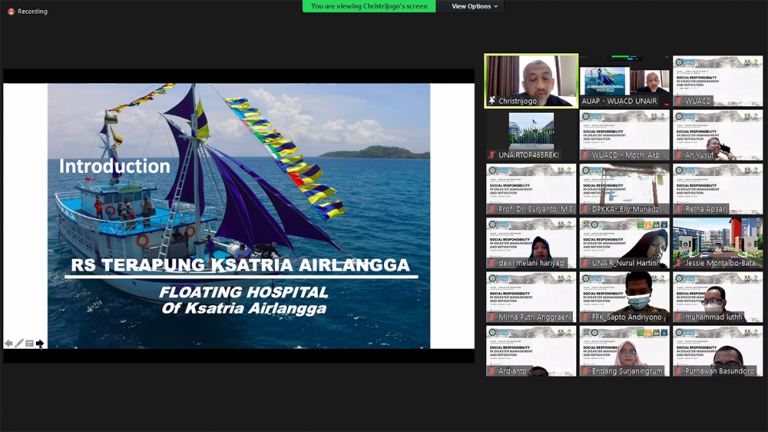Click the red Recording indicator icon
Image resolution: width=768 pixels, height=432 pixels.
[11, 12]
